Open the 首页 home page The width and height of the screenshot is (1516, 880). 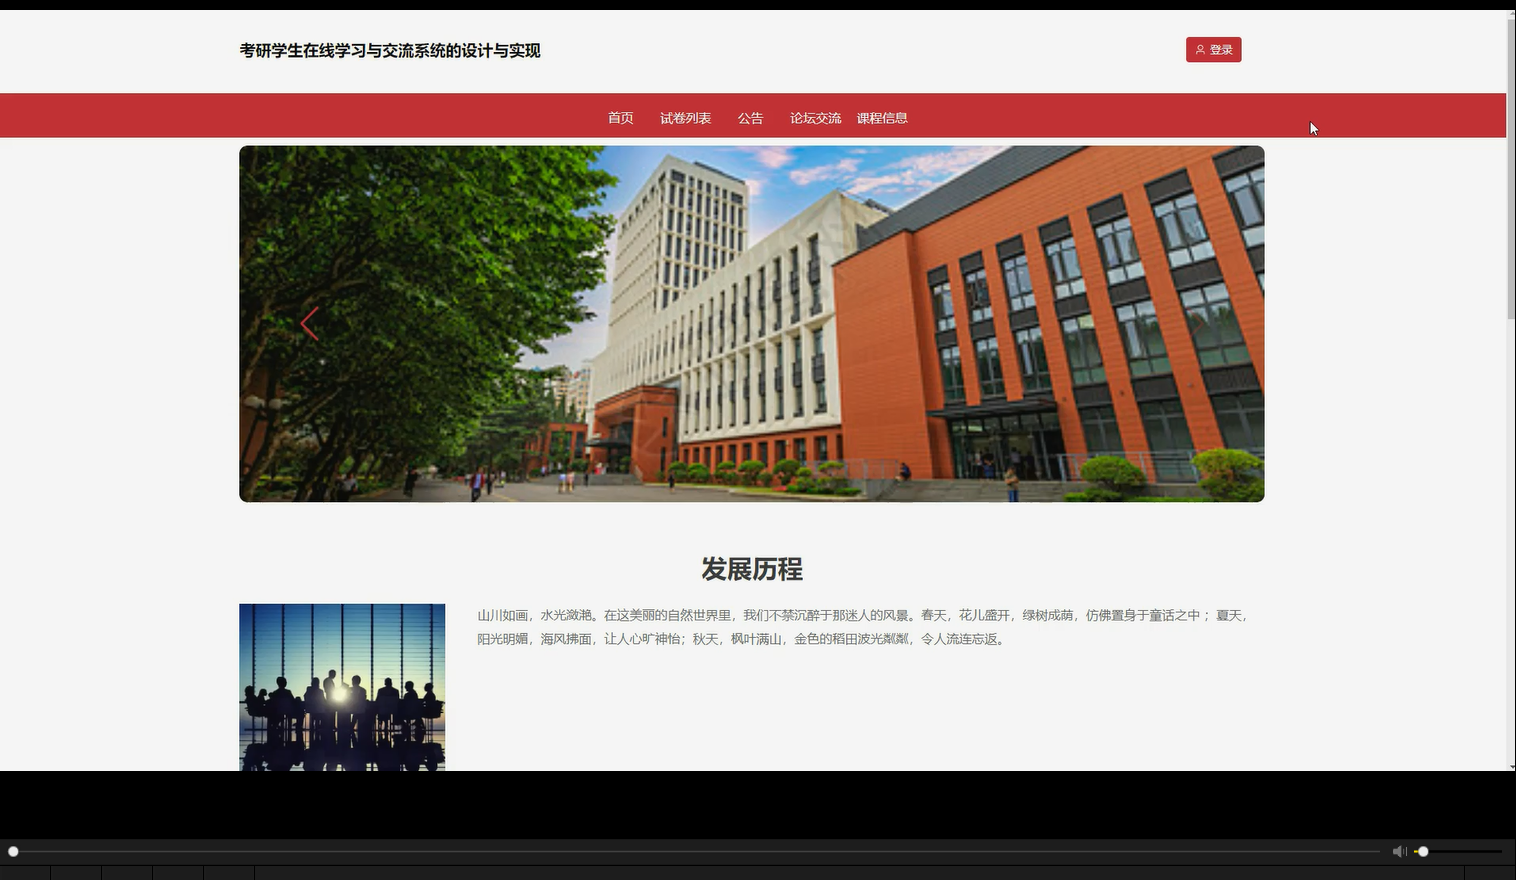620,118
